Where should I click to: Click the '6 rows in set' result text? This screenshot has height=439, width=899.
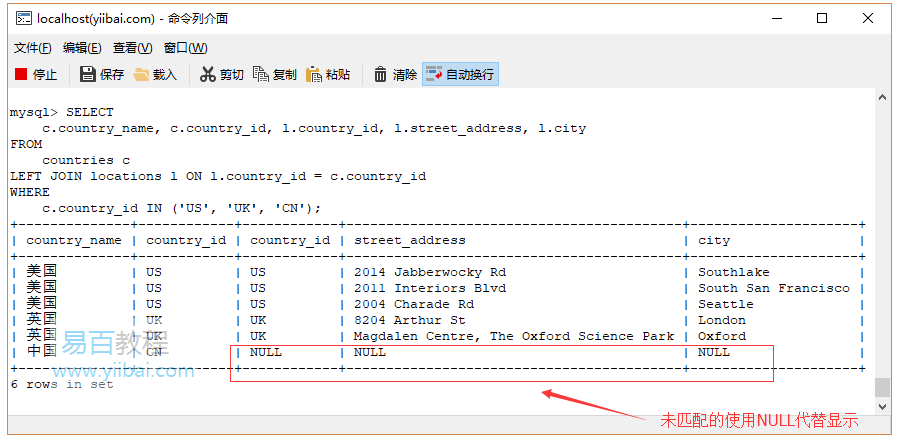click(x=62, y=384)
